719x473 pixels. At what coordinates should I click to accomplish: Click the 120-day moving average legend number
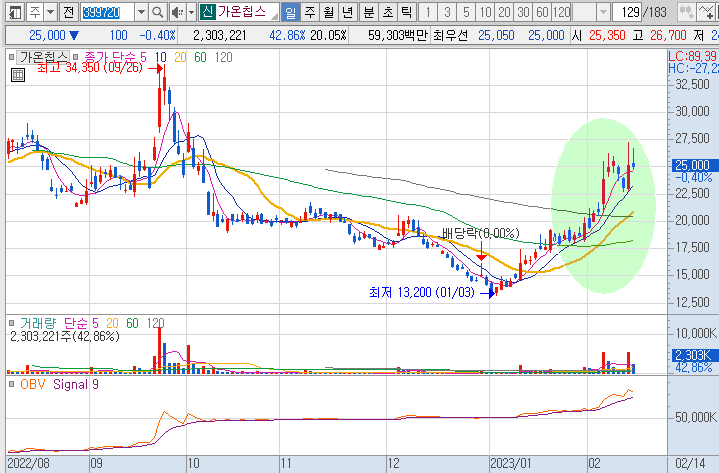pyautogui.click(x=223, y=57)
